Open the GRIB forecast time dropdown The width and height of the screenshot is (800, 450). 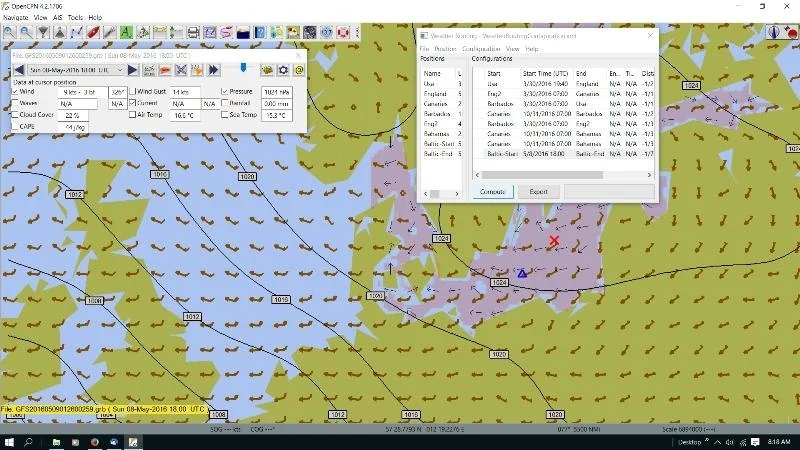point(77,70)
